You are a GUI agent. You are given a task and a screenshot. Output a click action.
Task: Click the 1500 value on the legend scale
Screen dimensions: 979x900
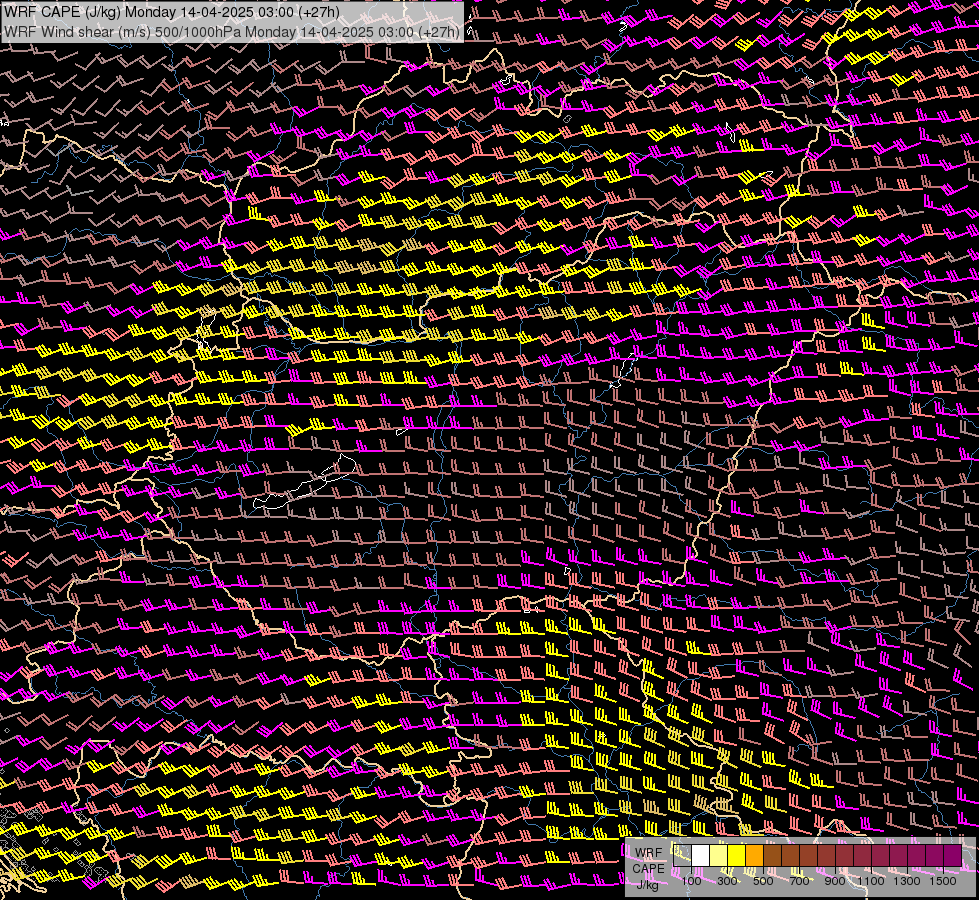click(x=943, y=881)
